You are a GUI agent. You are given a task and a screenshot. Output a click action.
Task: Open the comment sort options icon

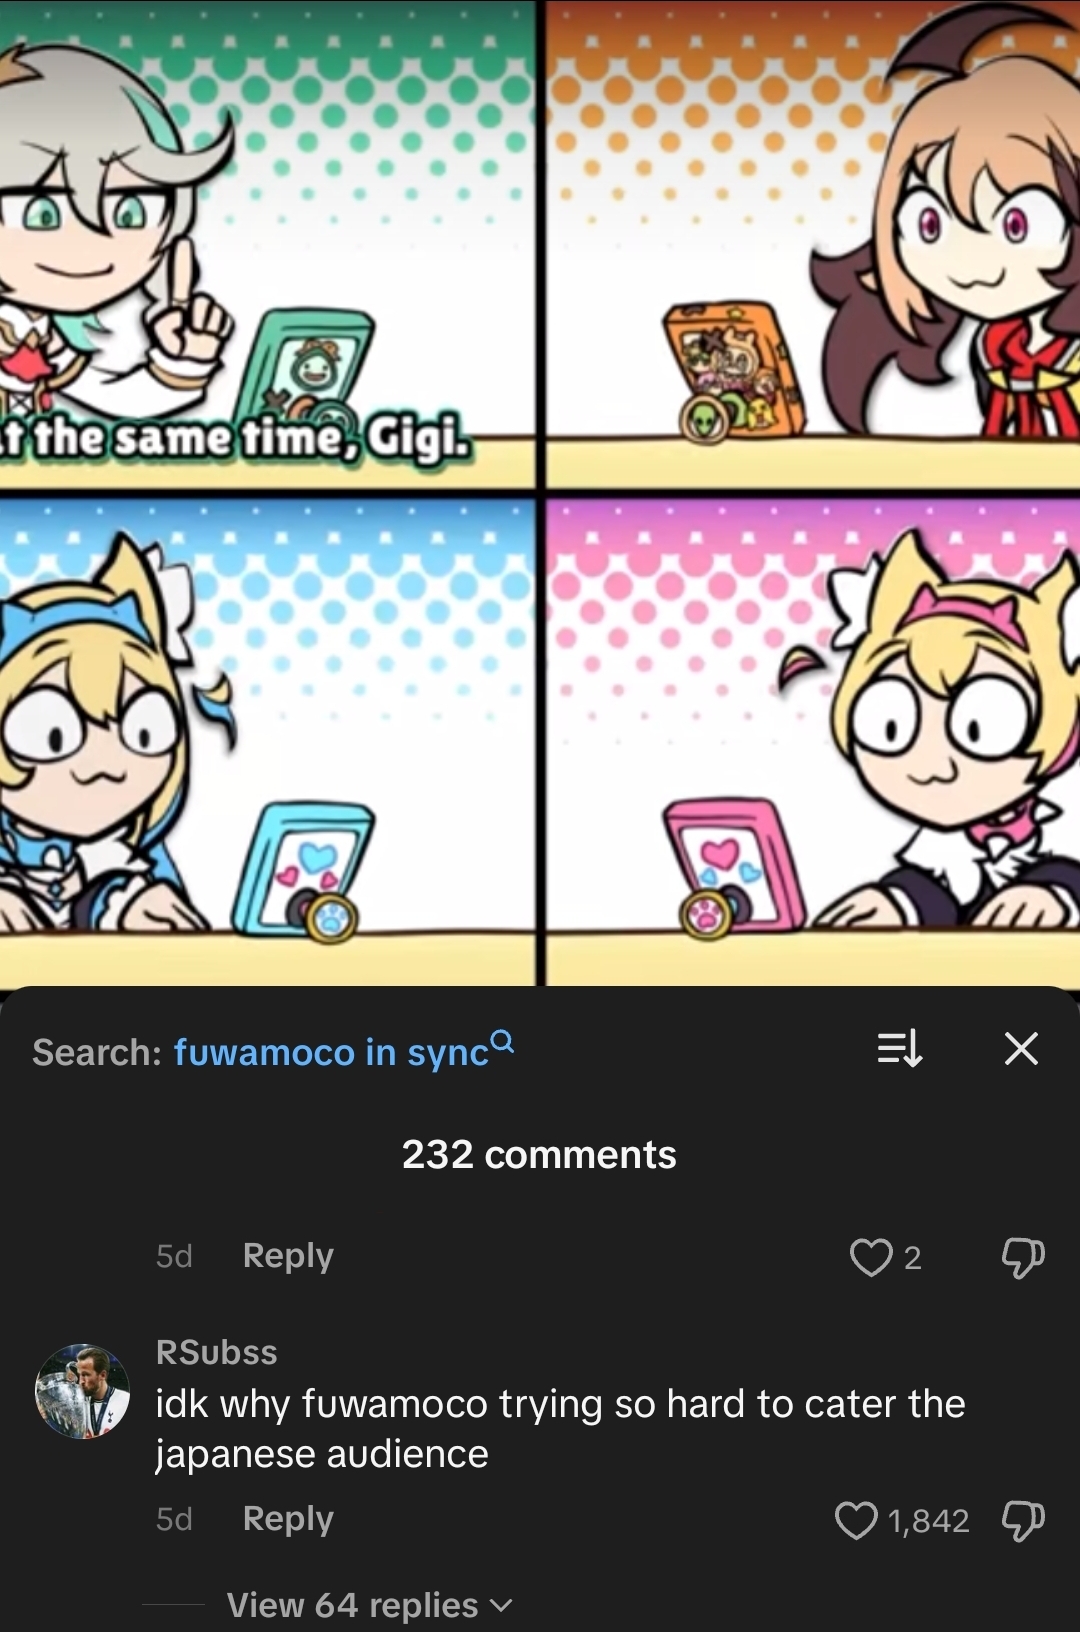[899, 1049]
